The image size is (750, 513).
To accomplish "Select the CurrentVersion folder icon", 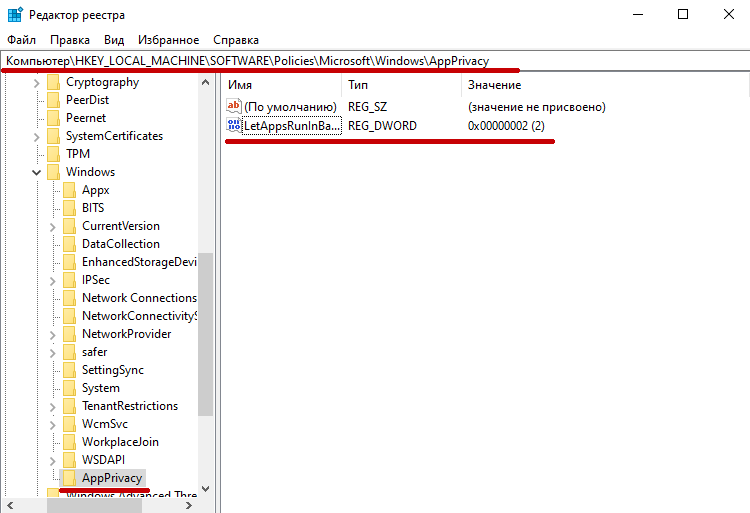I will pyautogui.click(x=69, y=226).
